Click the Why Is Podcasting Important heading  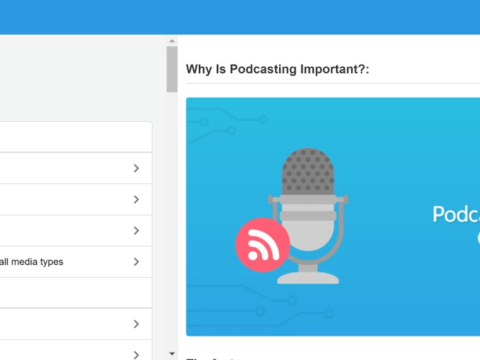[277, 69]
